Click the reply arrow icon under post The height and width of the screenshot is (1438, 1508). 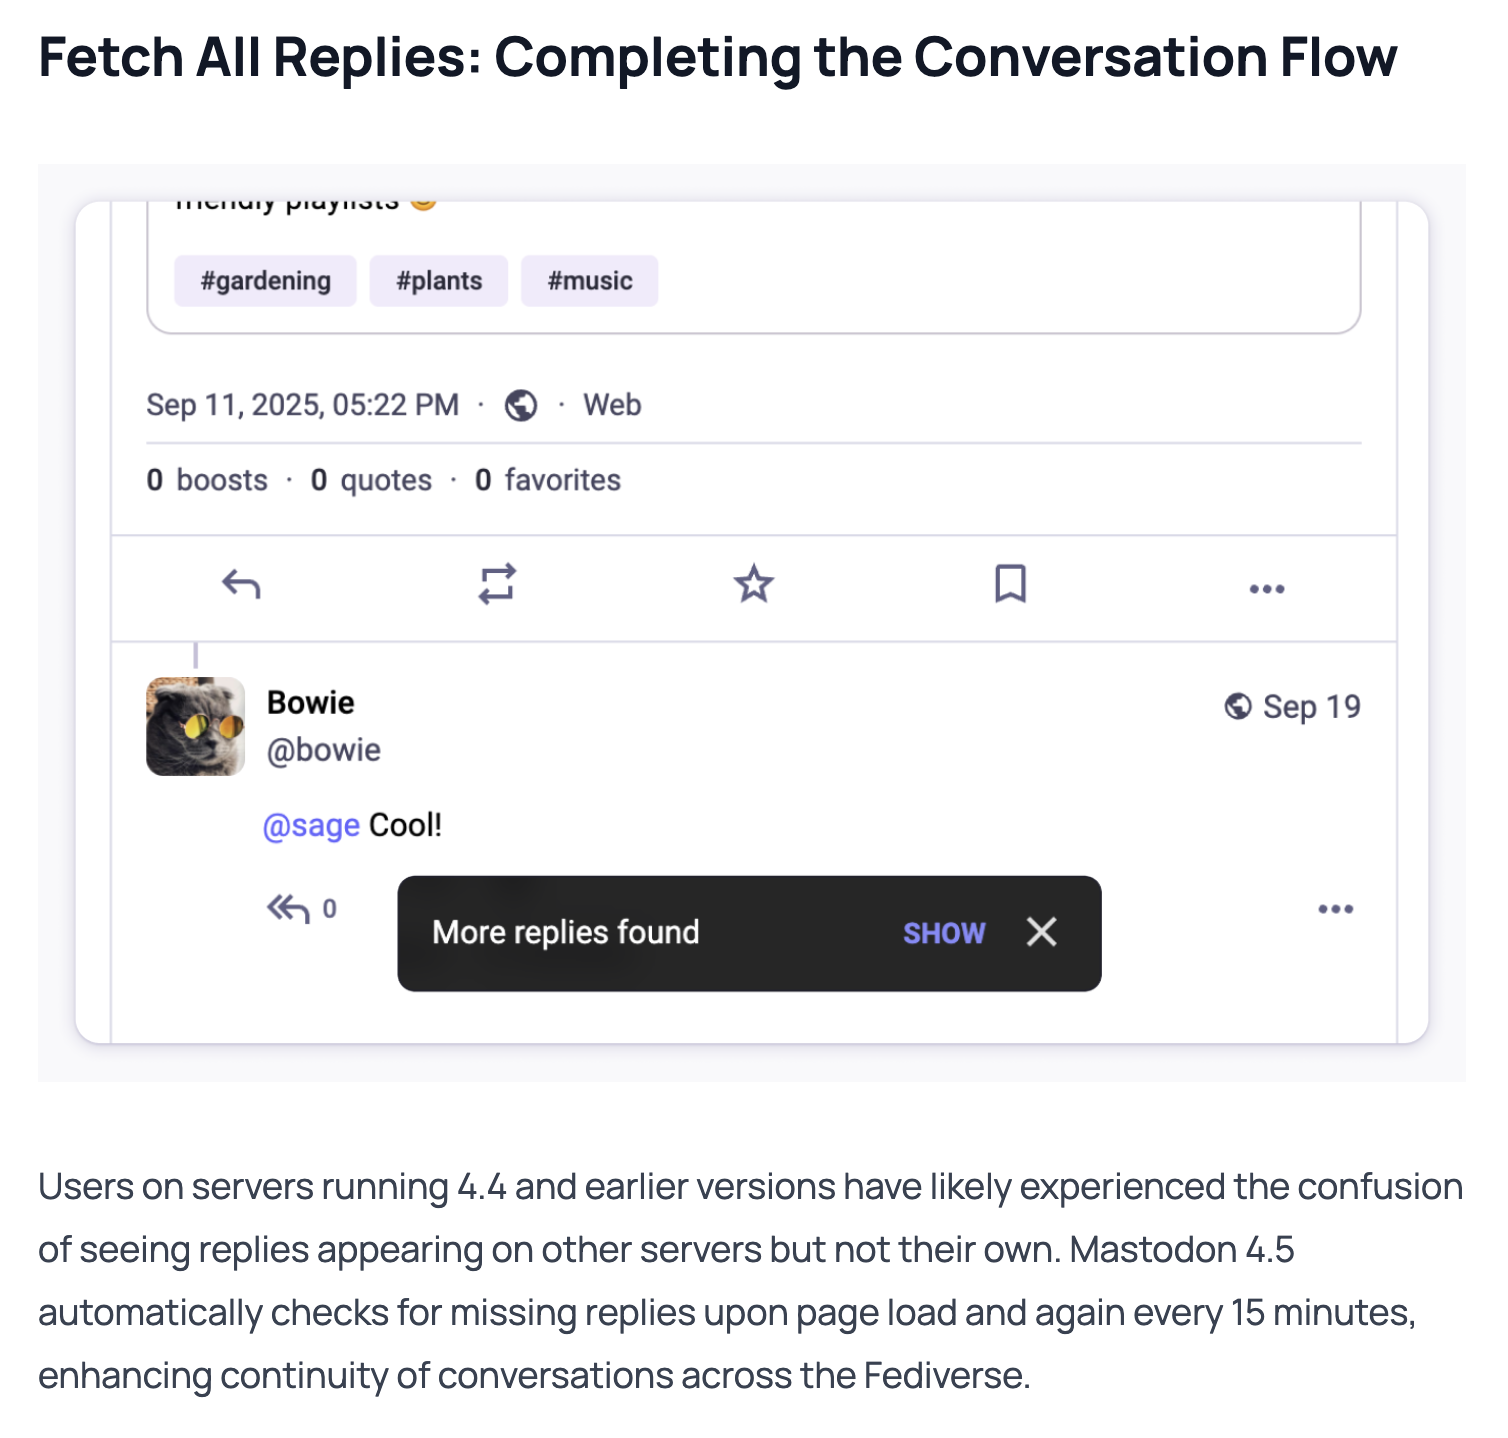click(x=241, y=584)
